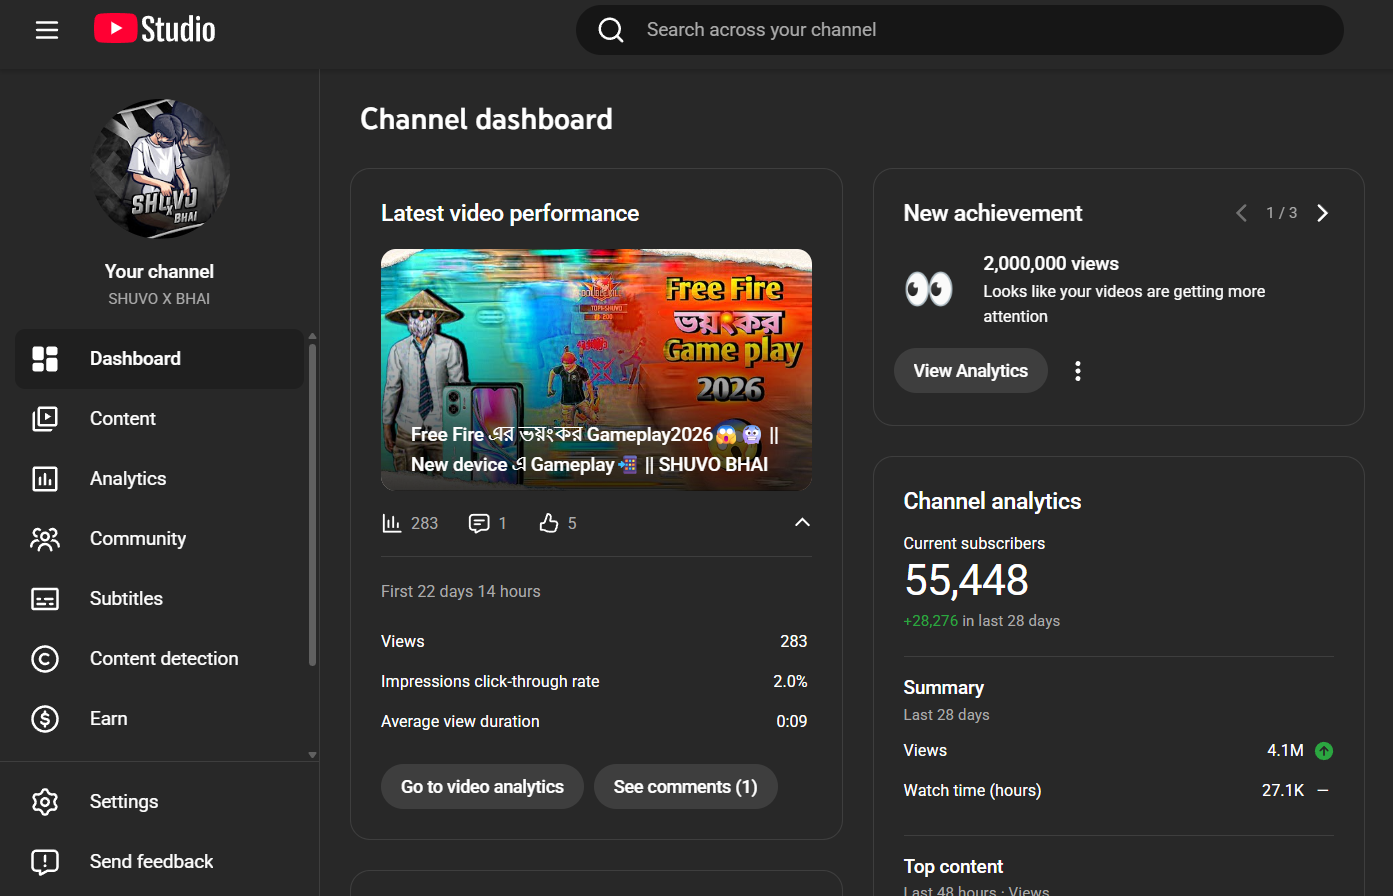This screenshot has width=1393, height=896.
Task: Go to the next achievement card
Action: coord(1322,213)
